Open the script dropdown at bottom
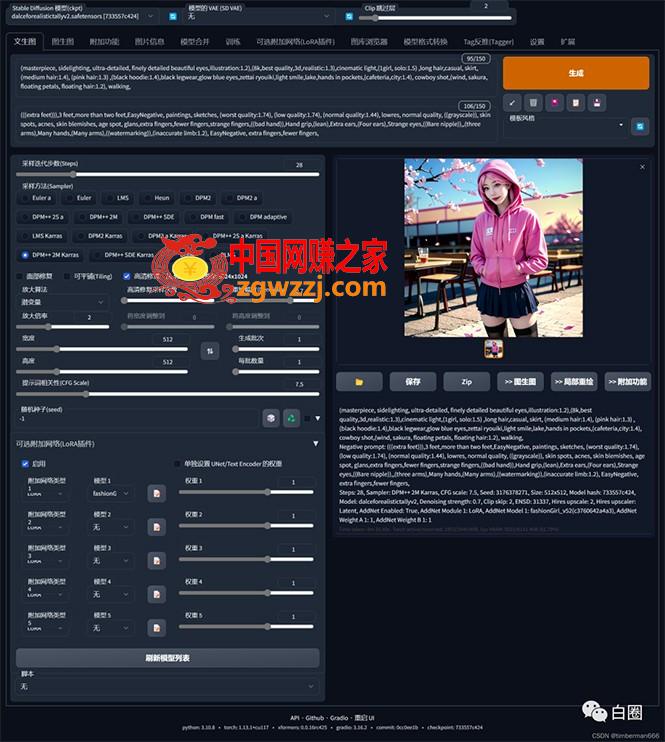Viewport: 665px width, 742px height. point(168,686)
